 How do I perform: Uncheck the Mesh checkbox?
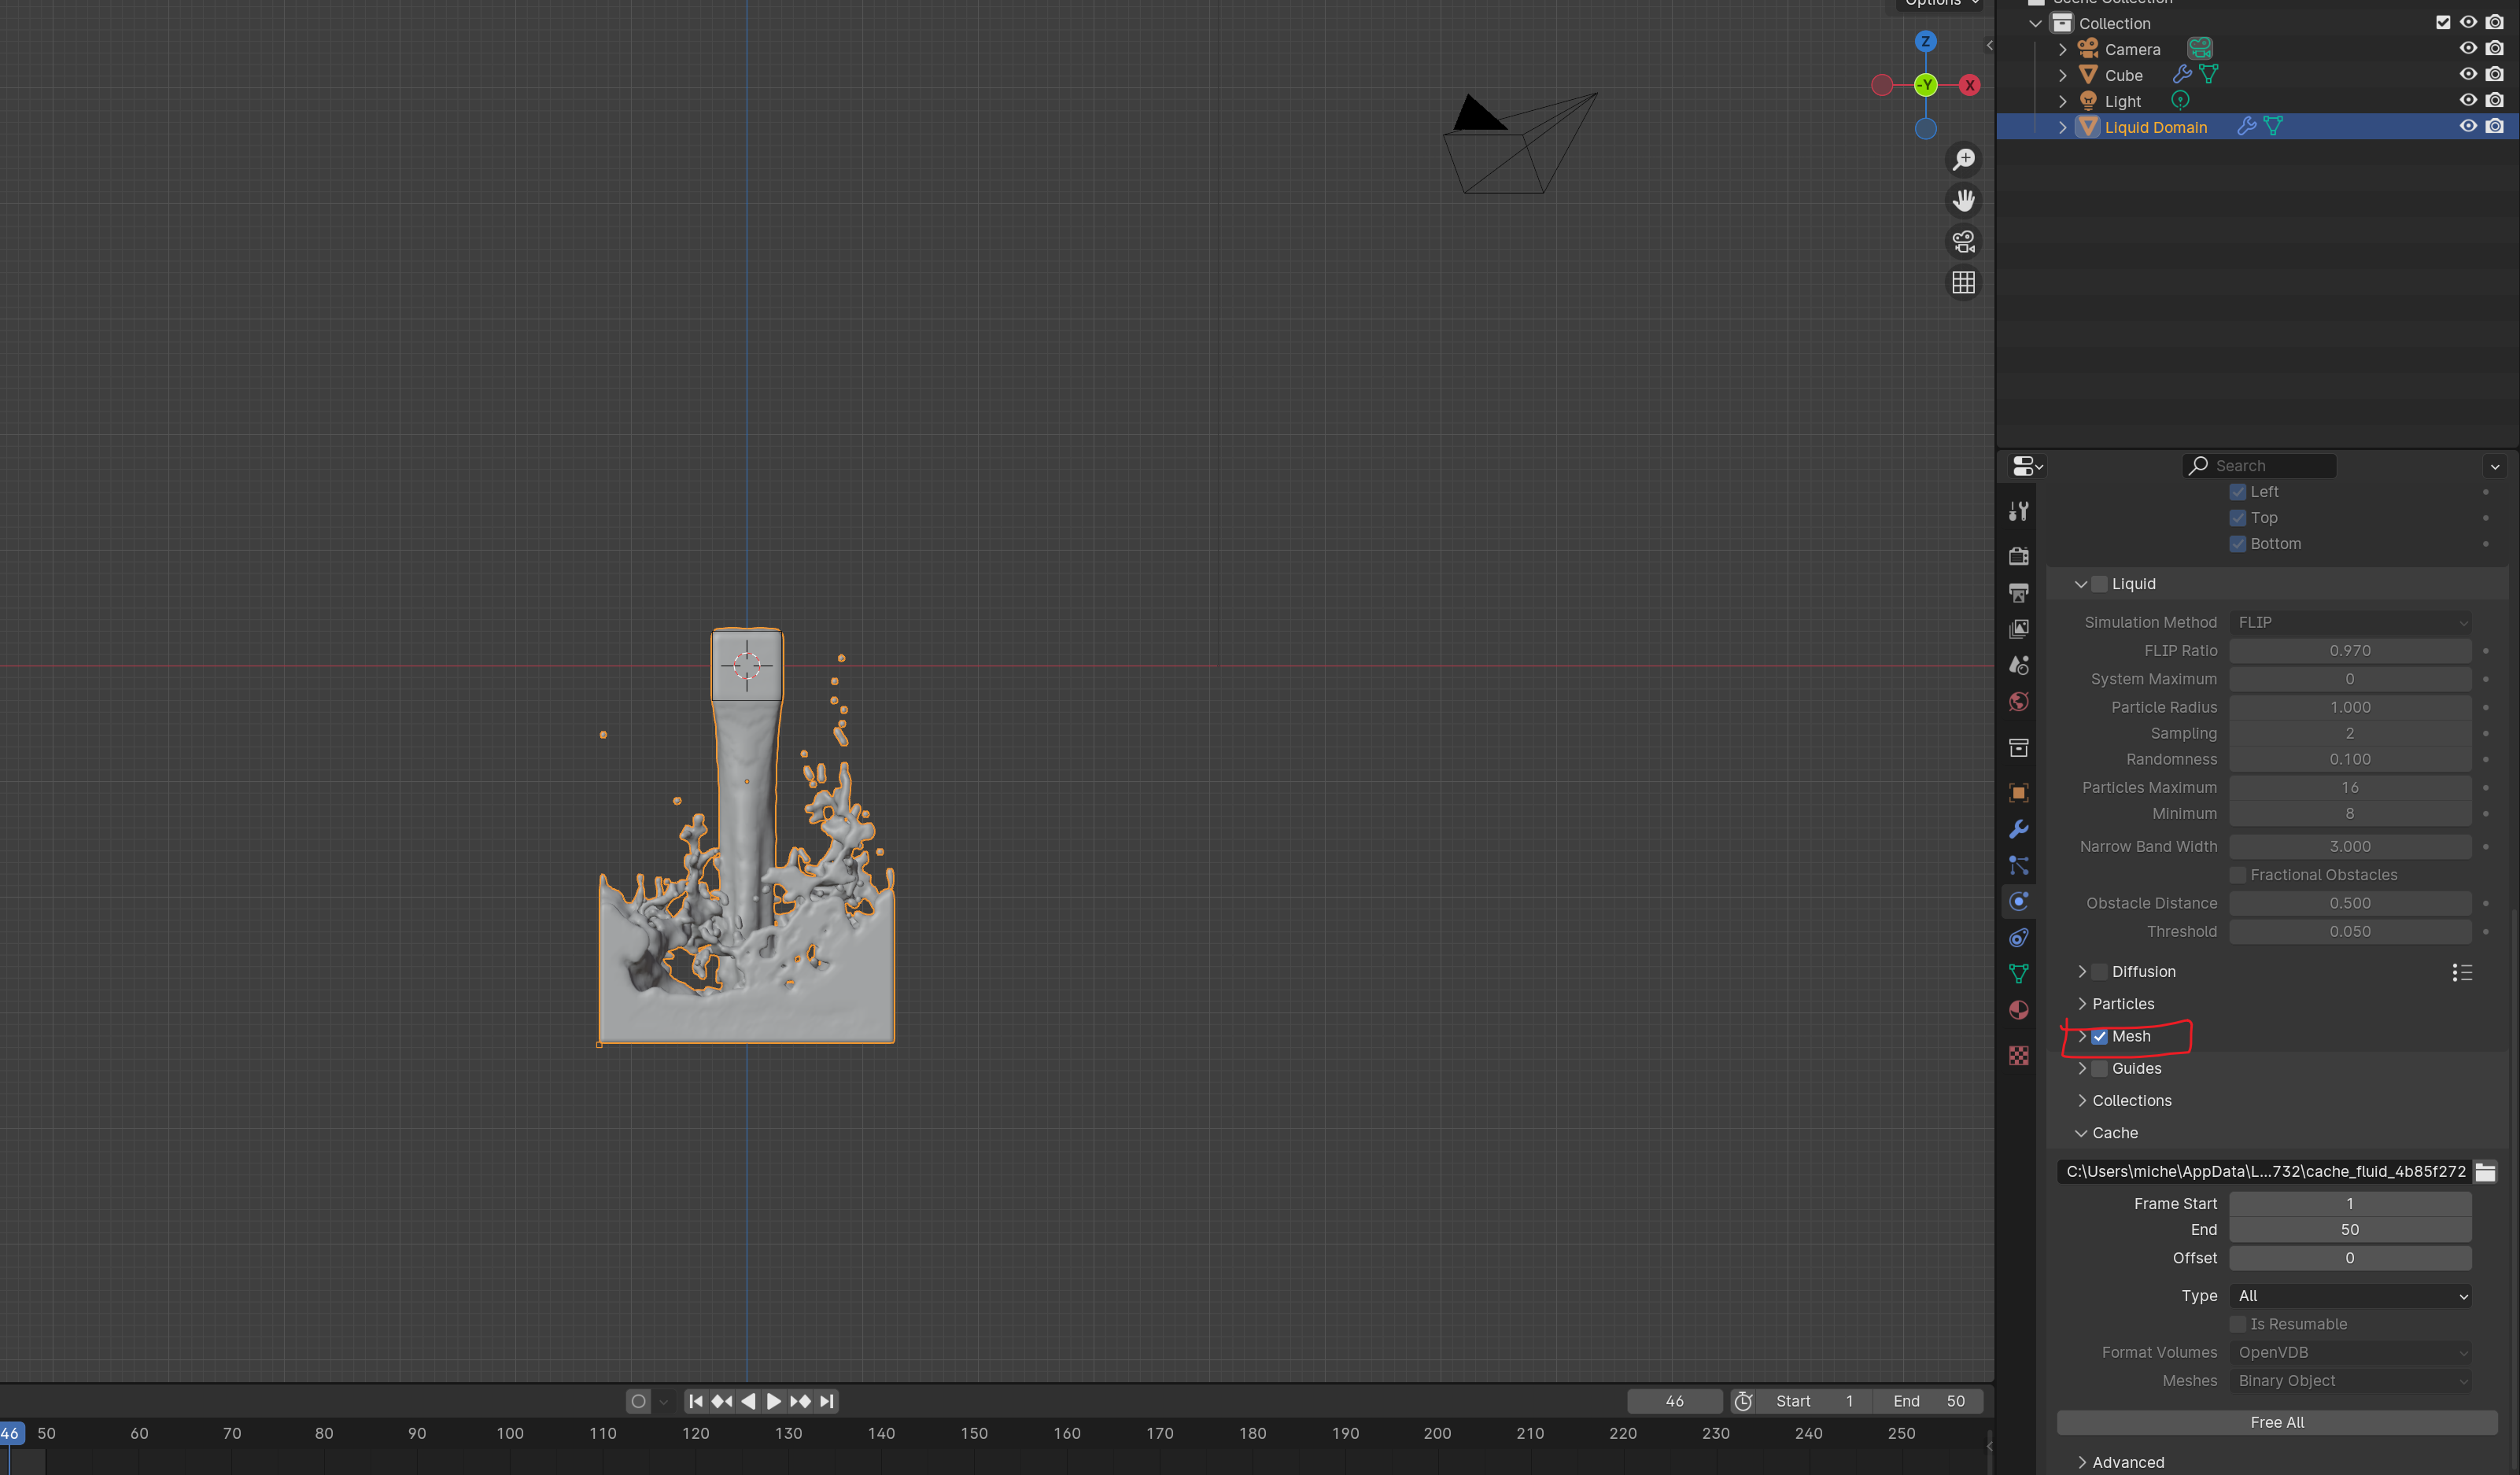point(2099,1036)
